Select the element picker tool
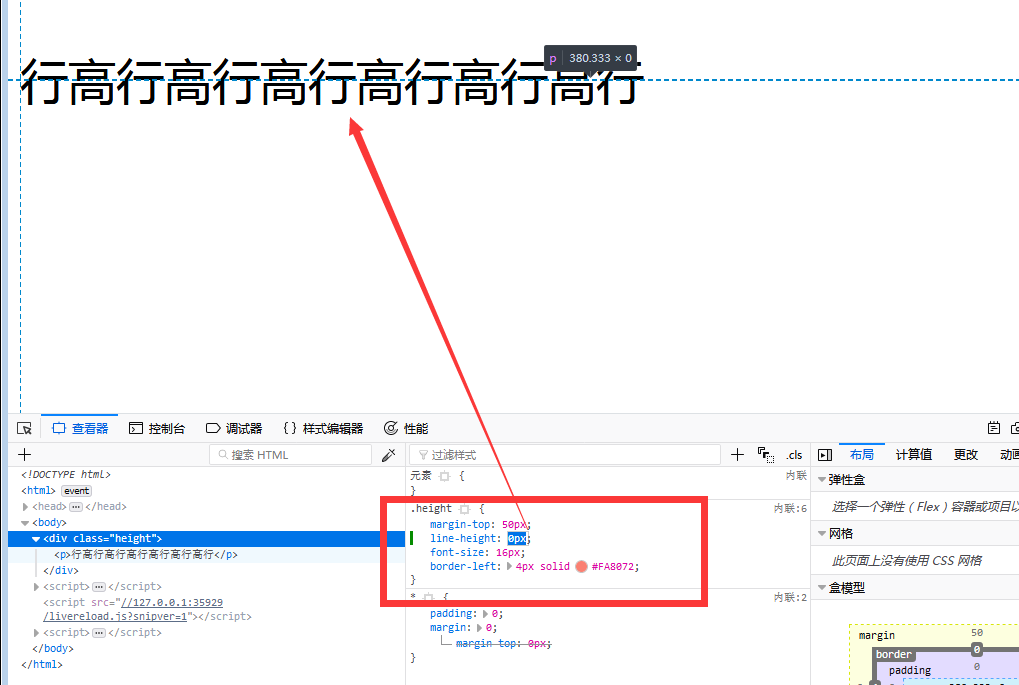 [24, 427]
